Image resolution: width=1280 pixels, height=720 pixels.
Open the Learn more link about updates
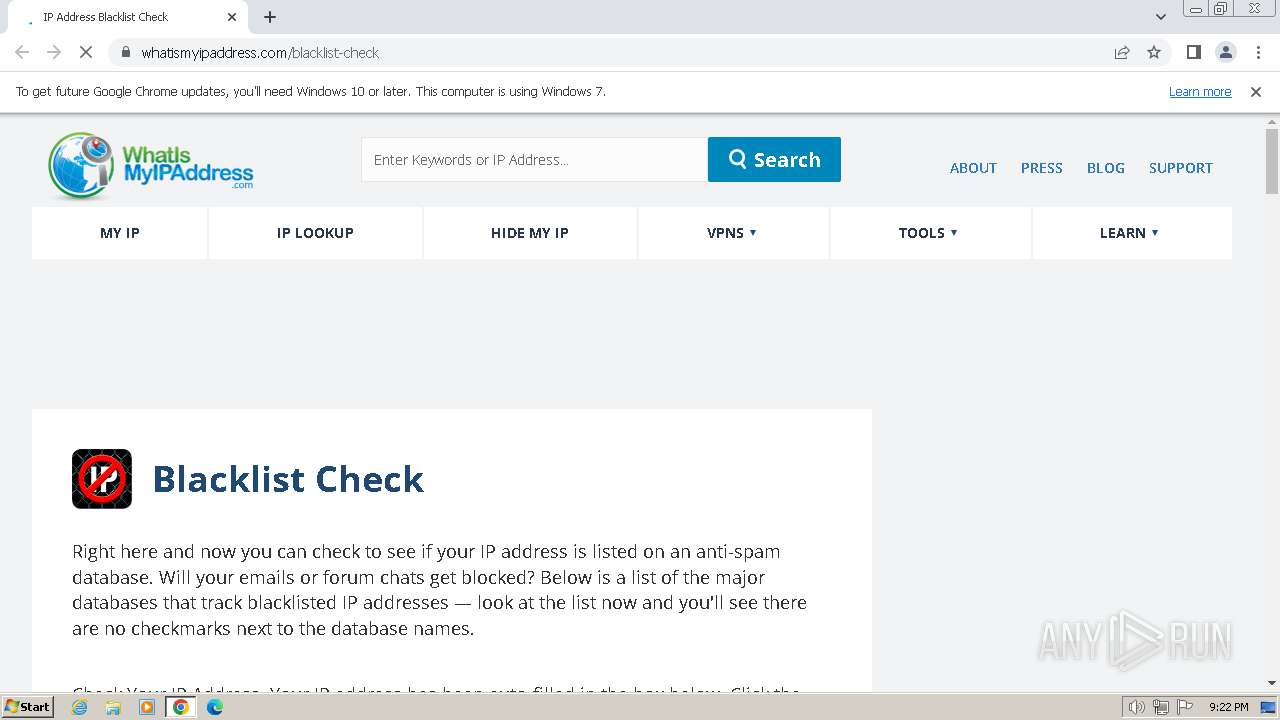[1200, 91]
